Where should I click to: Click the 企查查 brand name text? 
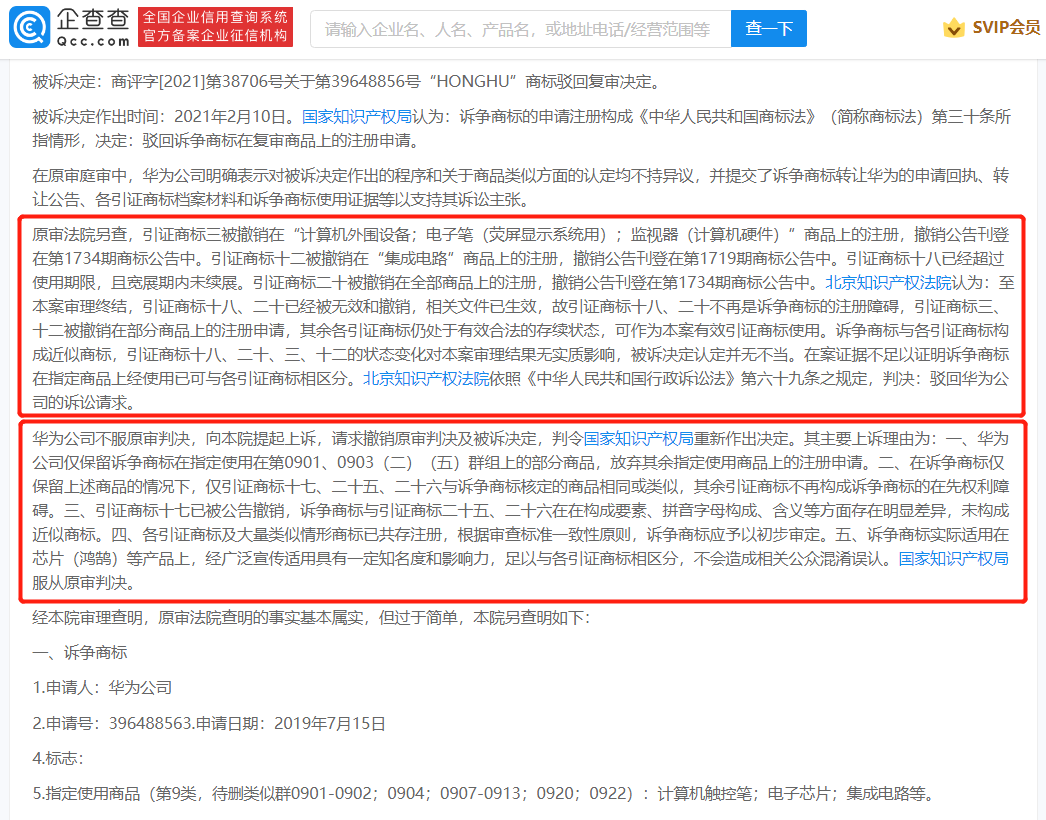point(93,19)
